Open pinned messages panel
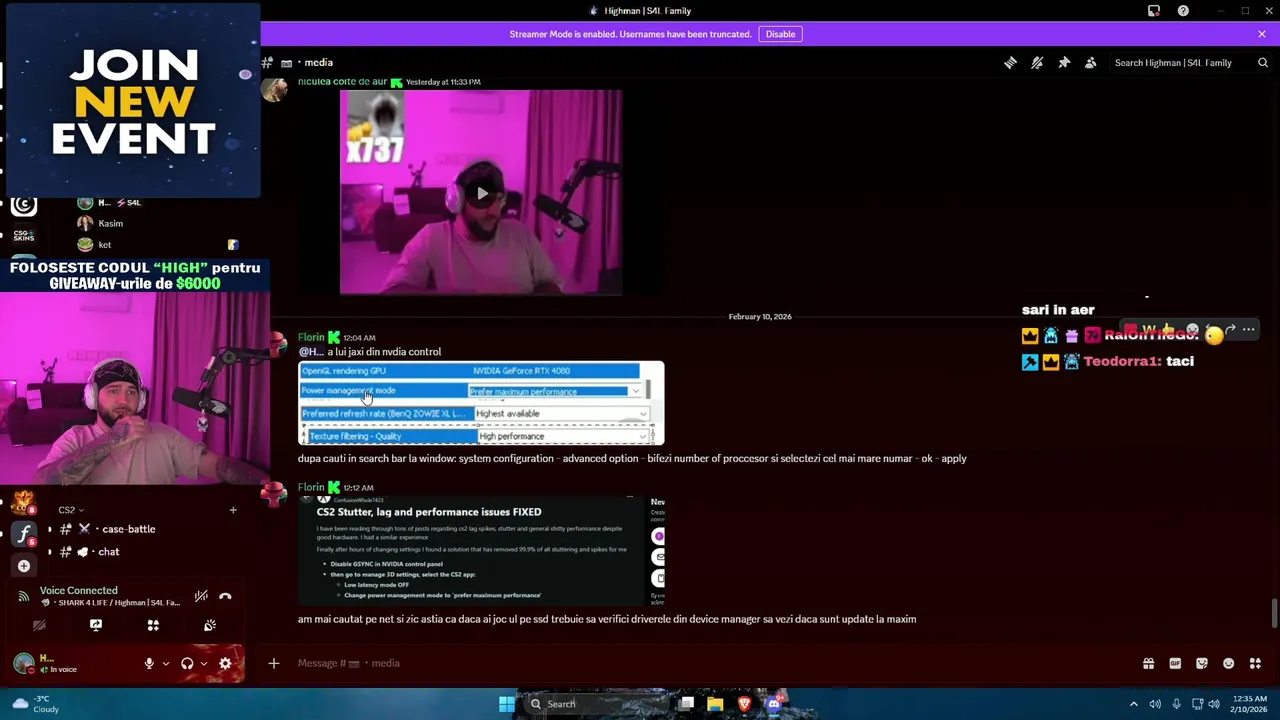 click(1064, 62)
